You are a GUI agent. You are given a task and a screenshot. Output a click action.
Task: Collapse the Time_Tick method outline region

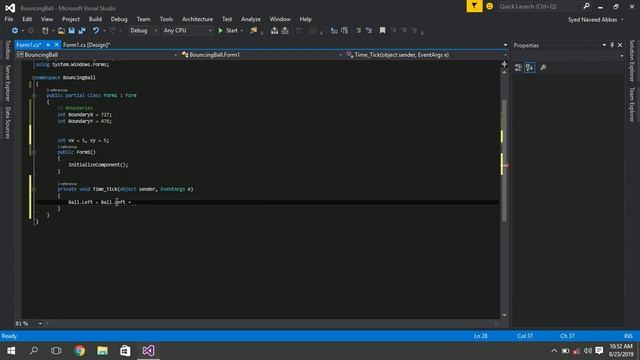click(34, 189)
